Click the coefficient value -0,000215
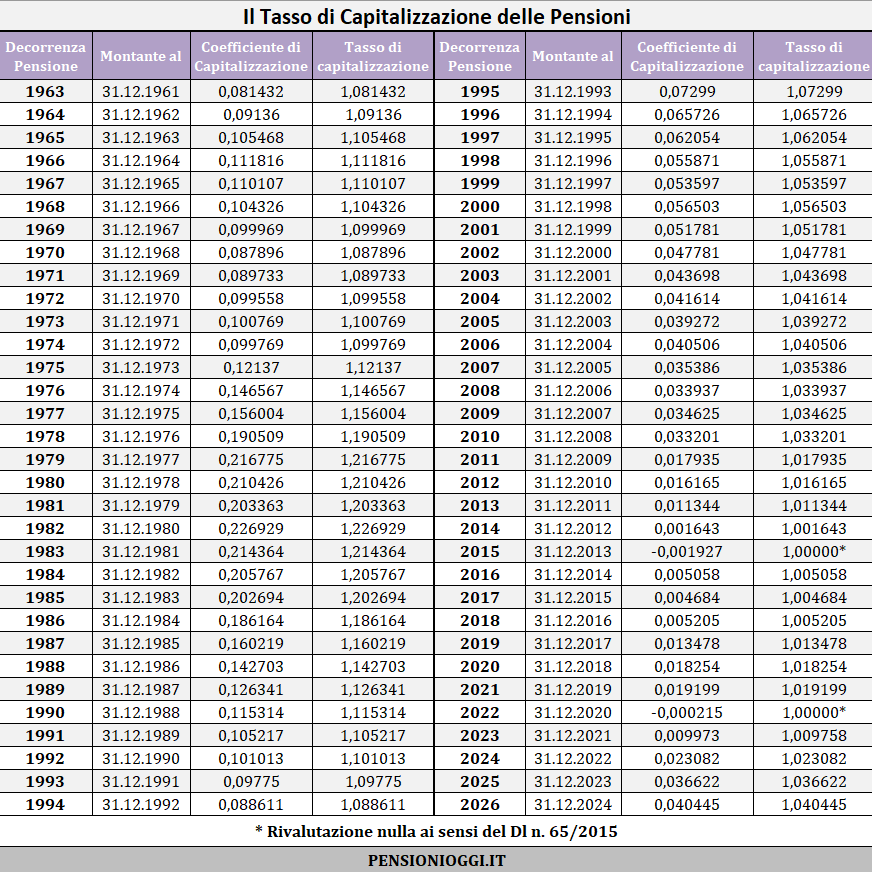The height and width of the screenshot is (872, 872). pos(686,713)
